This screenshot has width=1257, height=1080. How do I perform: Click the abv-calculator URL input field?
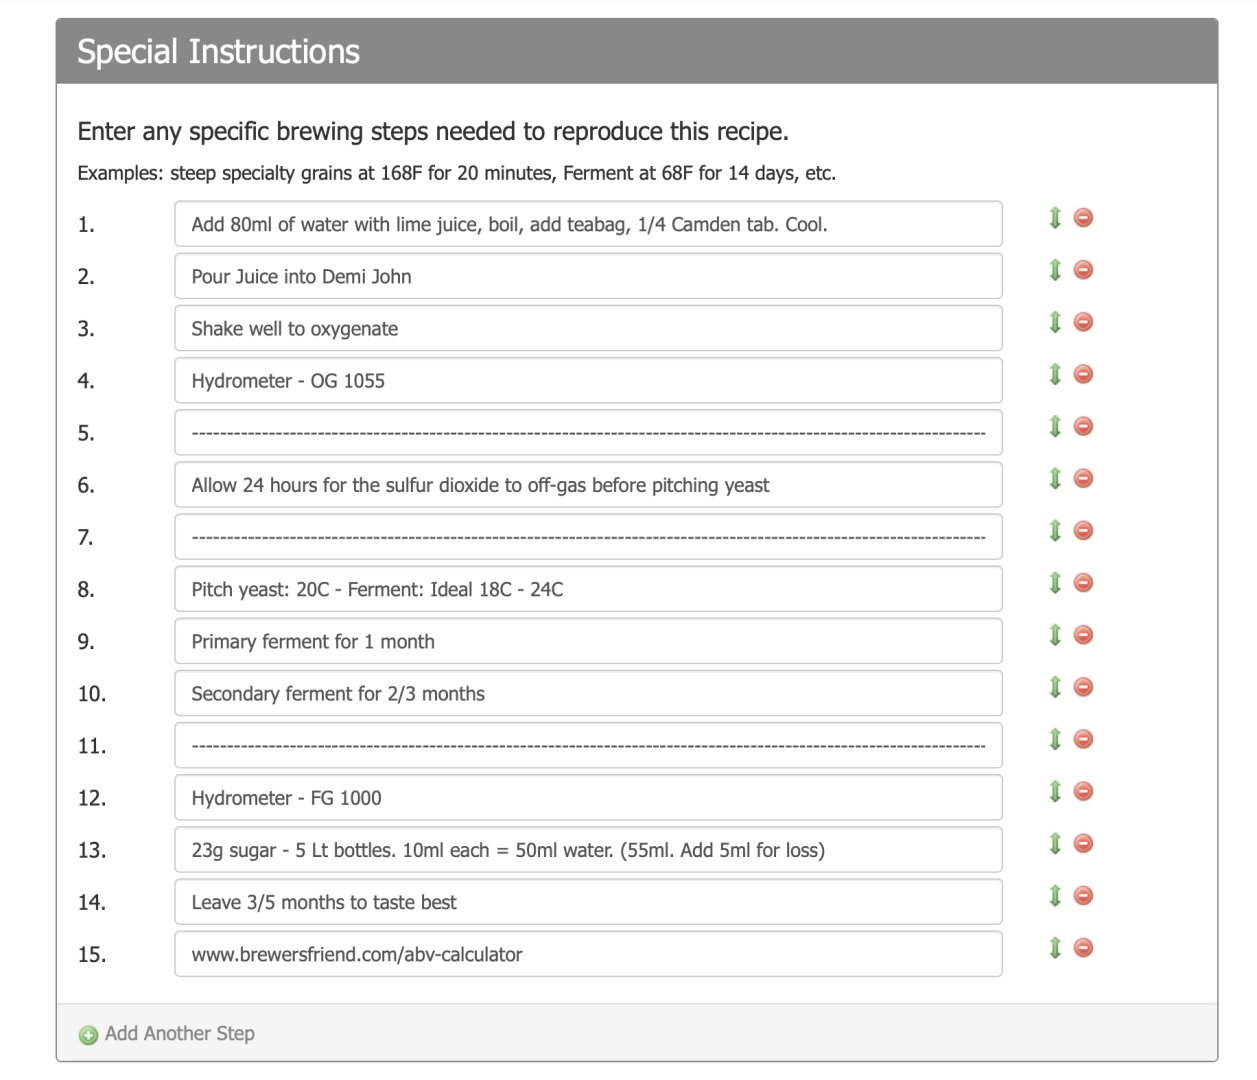pos(588,954)
